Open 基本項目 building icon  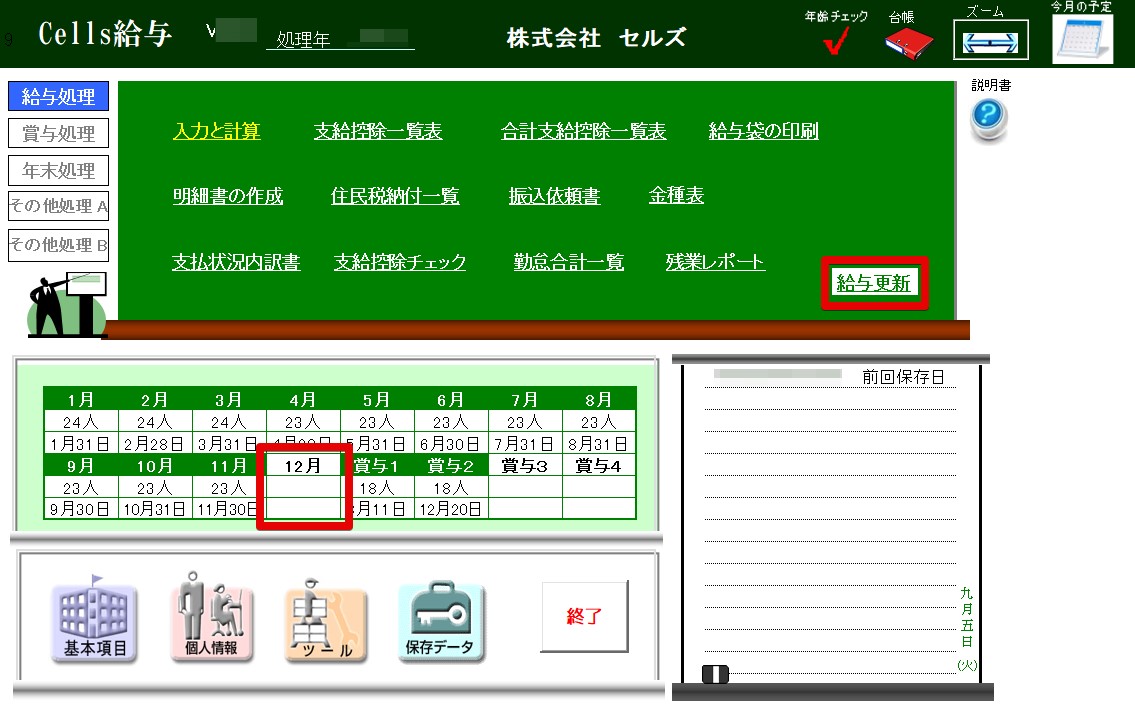[95, 621]
